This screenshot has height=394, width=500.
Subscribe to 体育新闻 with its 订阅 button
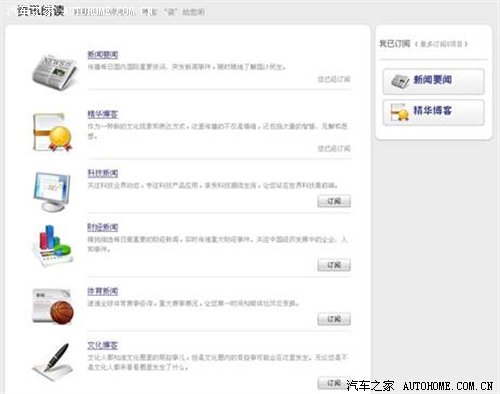point(334,319)
